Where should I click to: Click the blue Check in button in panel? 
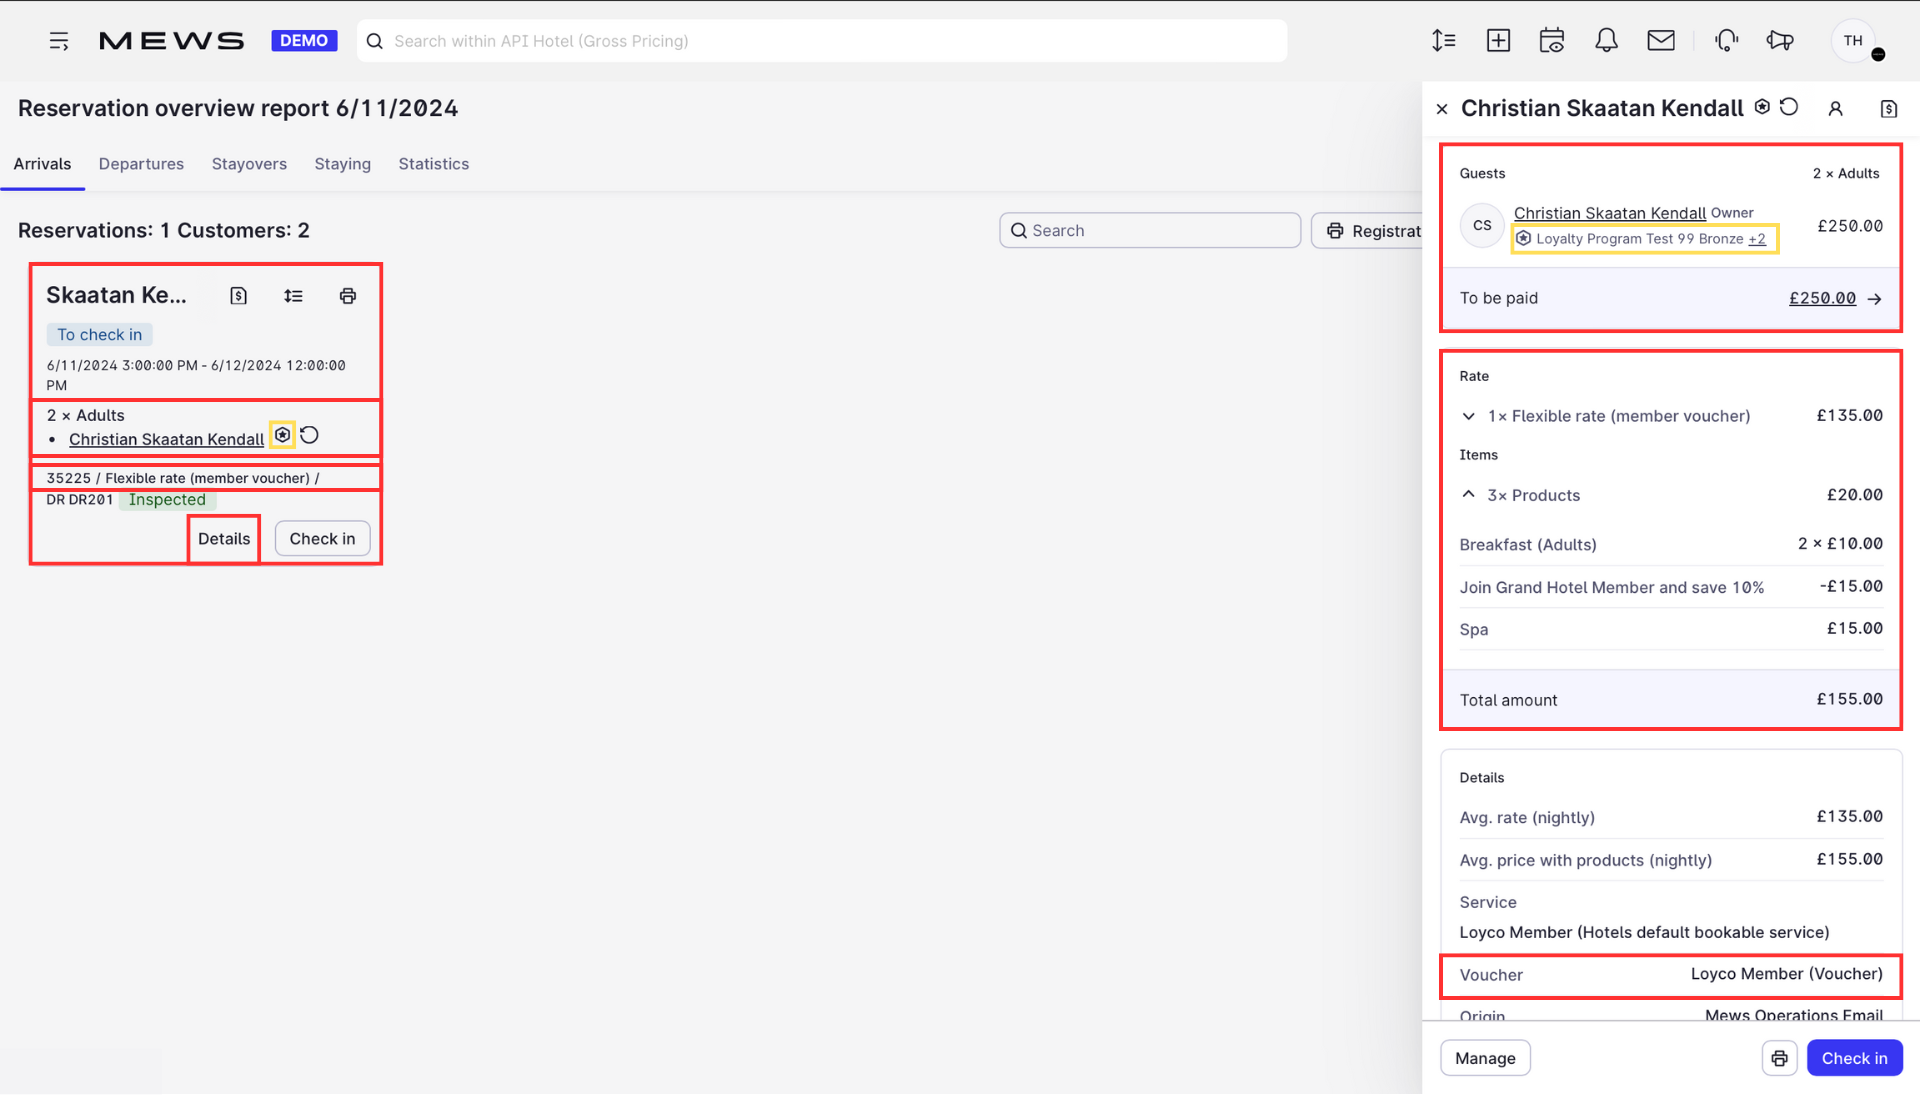point(1854,1058)
